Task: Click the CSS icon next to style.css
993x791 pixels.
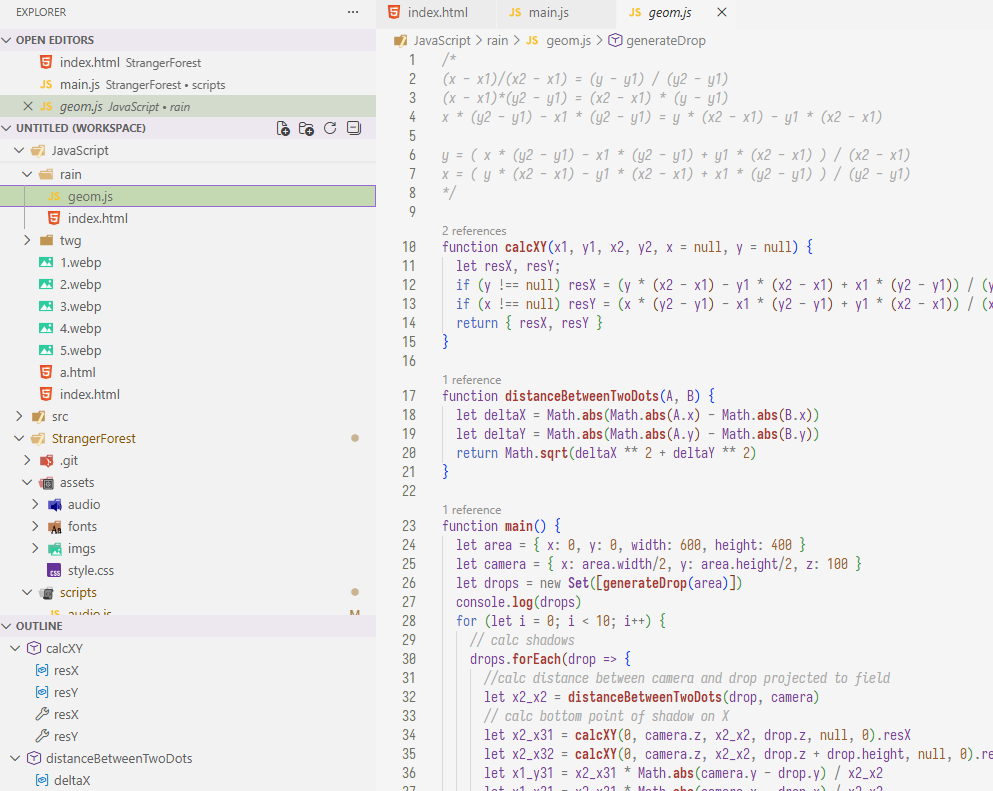Action: [x=54, y=571]
